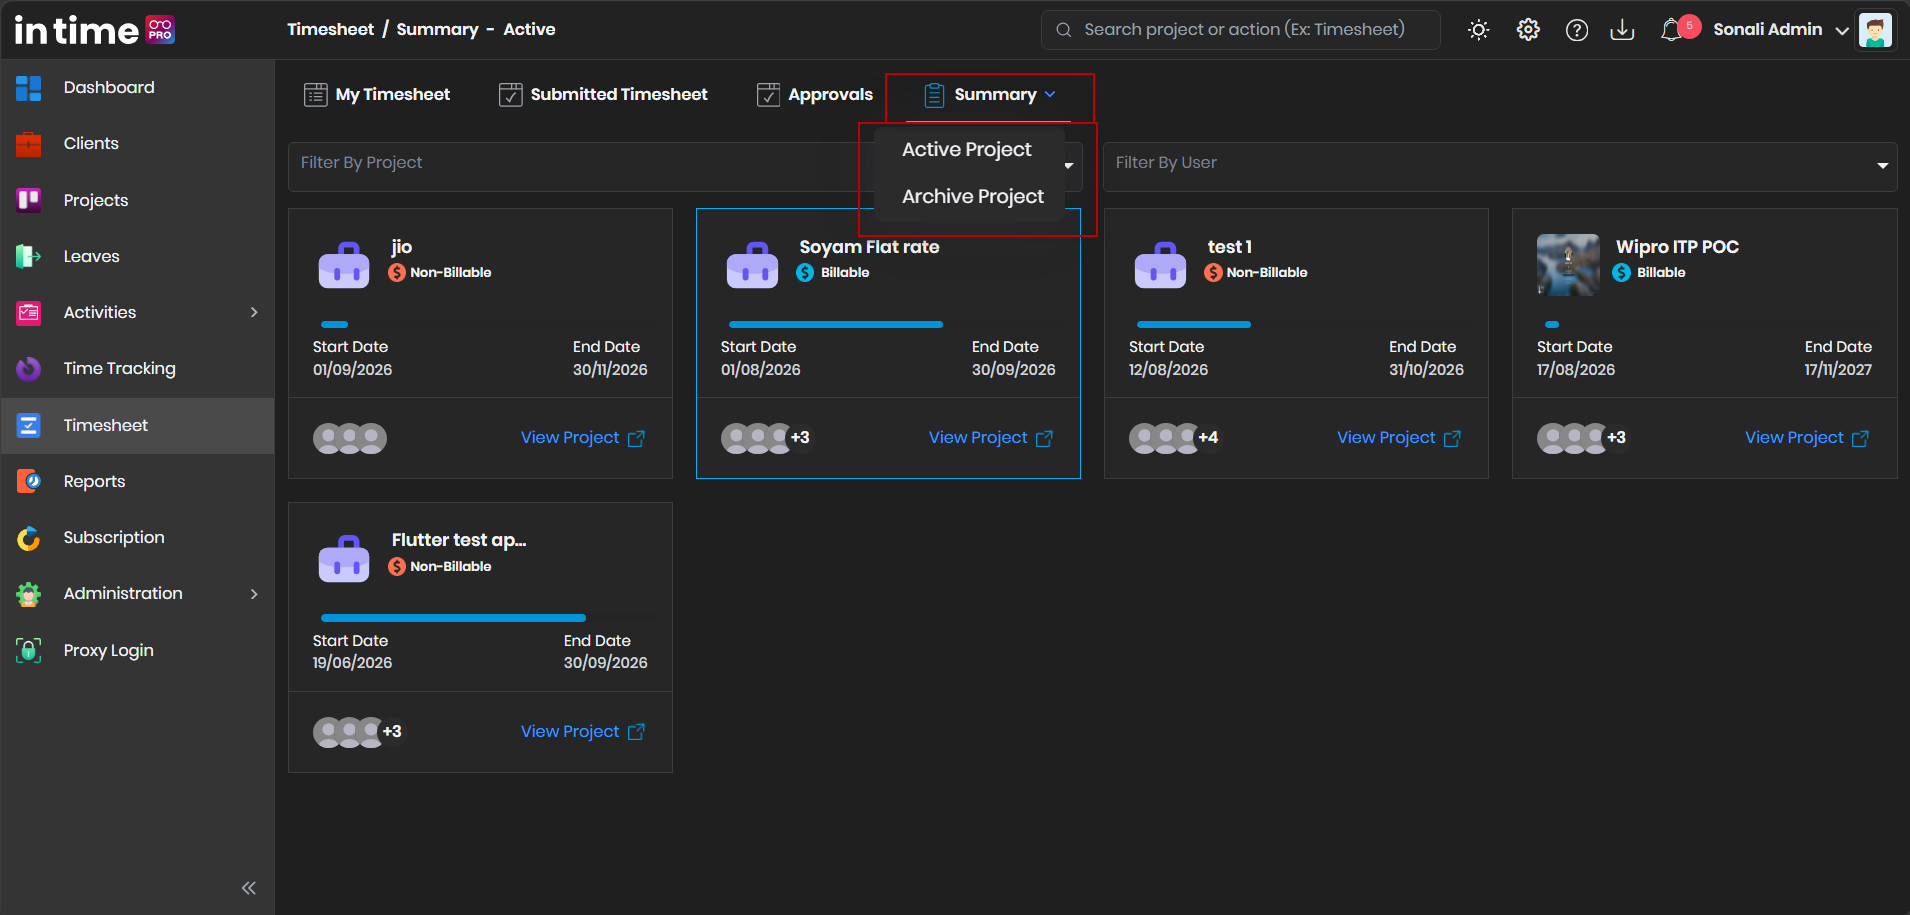Open the Leaves page icon
This screenshot has height=915, width=1910.
point(29,256)
